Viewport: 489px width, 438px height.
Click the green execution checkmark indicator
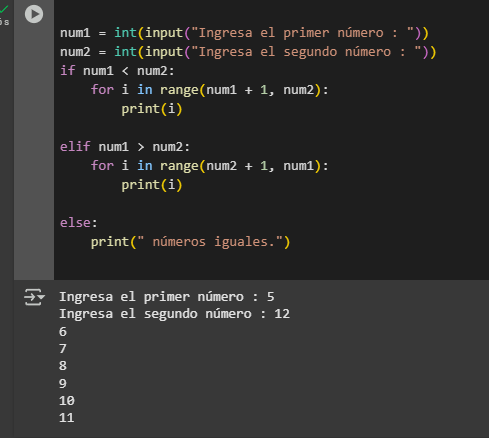(x=4, y=9)
